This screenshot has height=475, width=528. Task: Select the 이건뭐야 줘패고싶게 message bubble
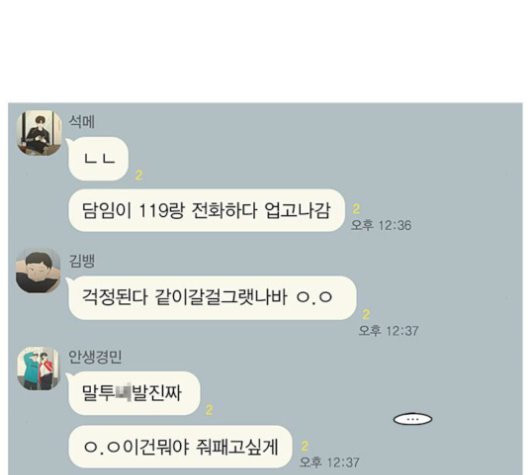pos(180,447)
